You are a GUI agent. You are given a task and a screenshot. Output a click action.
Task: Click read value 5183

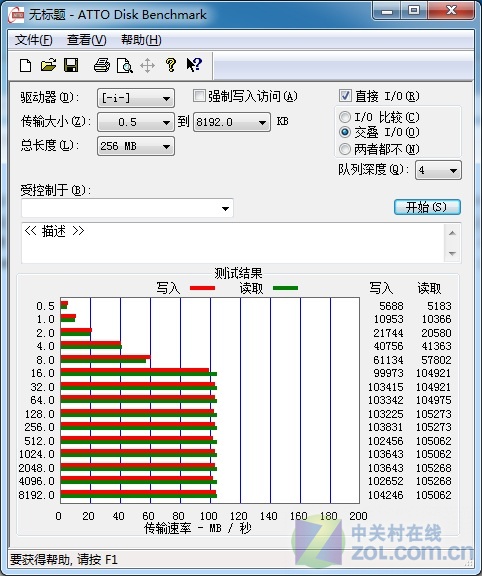(439, 306)
